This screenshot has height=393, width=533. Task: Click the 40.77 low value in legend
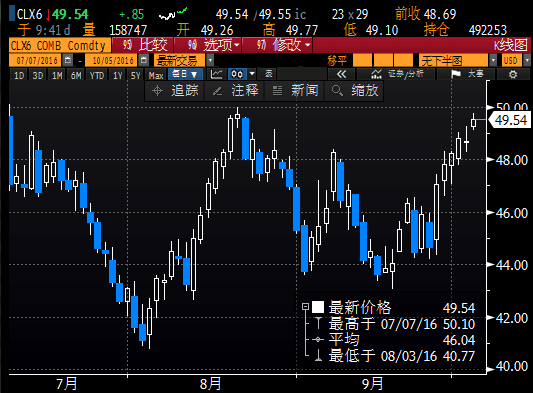click(459, 356)
